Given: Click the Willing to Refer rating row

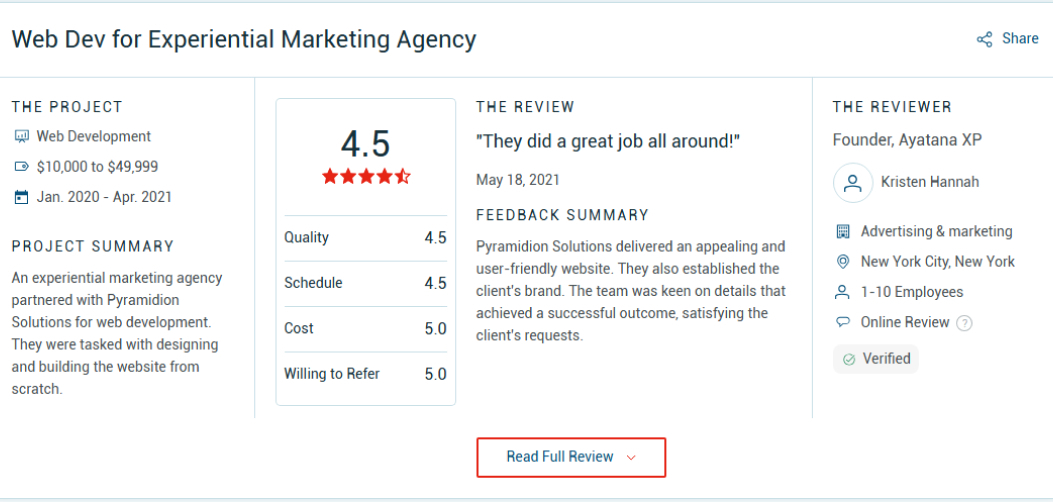Looking at the screenshot, I should click(x=365, y=374).
